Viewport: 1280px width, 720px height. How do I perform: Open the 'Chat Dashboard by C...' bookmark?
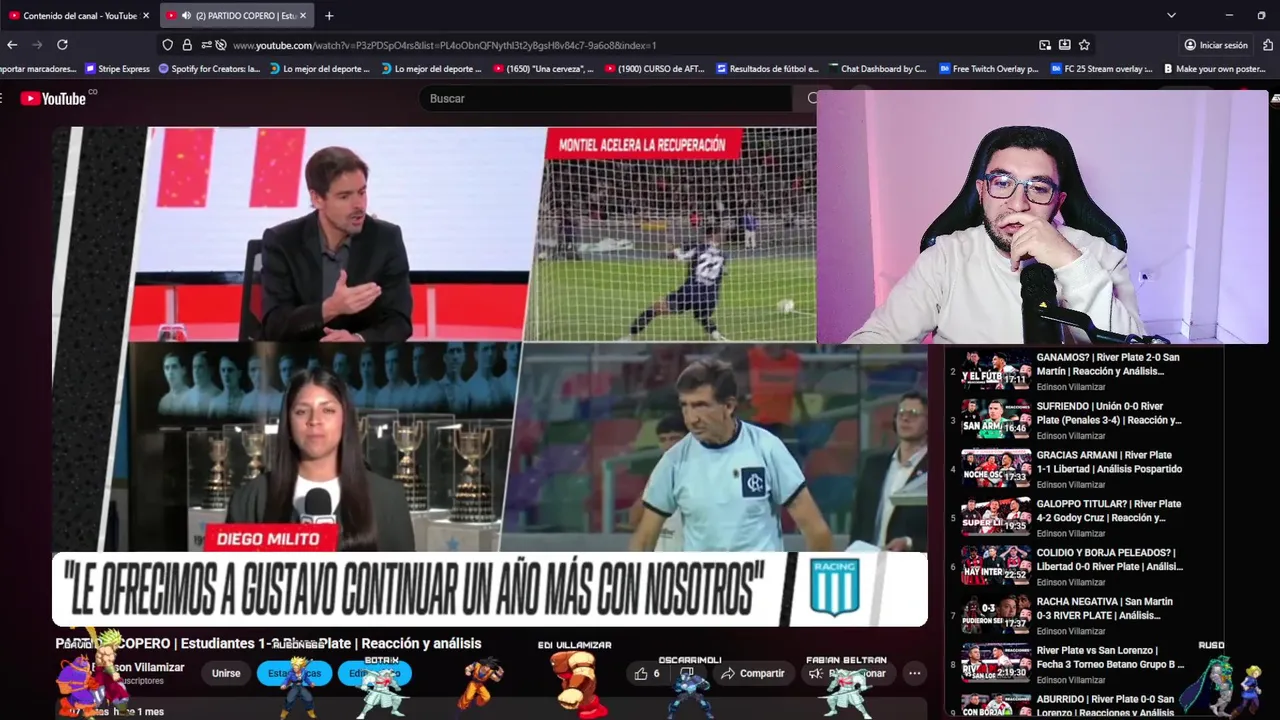tap(877, 69)
